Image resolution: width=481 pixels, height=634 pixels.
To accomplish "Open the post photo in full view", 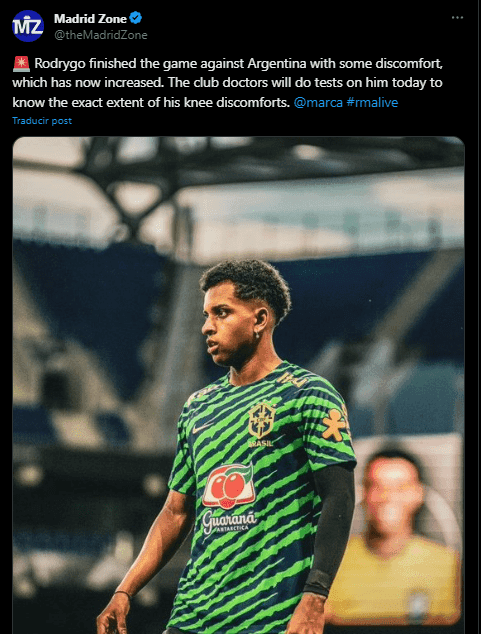I will pos(238,385).
